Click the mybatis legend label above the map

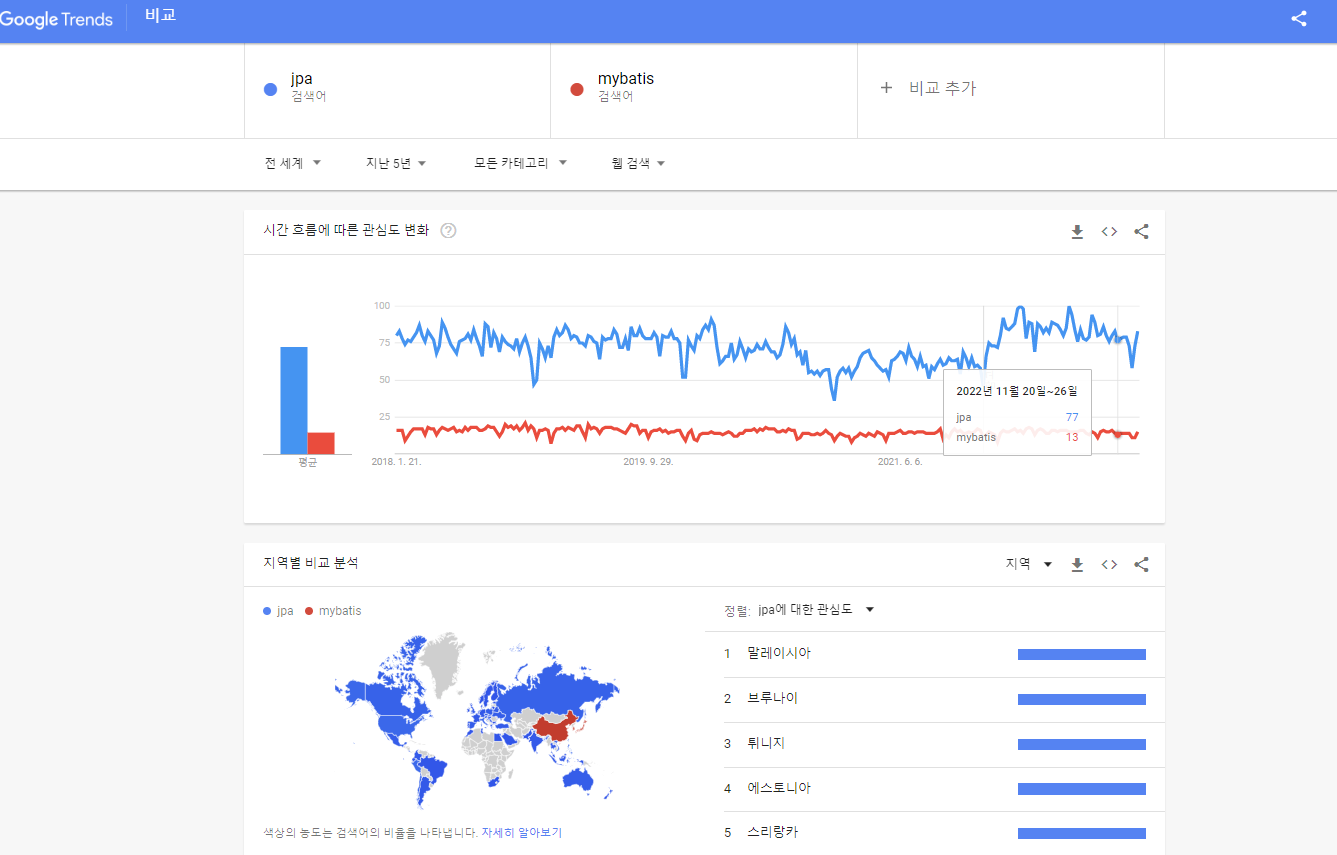(340, 610)
